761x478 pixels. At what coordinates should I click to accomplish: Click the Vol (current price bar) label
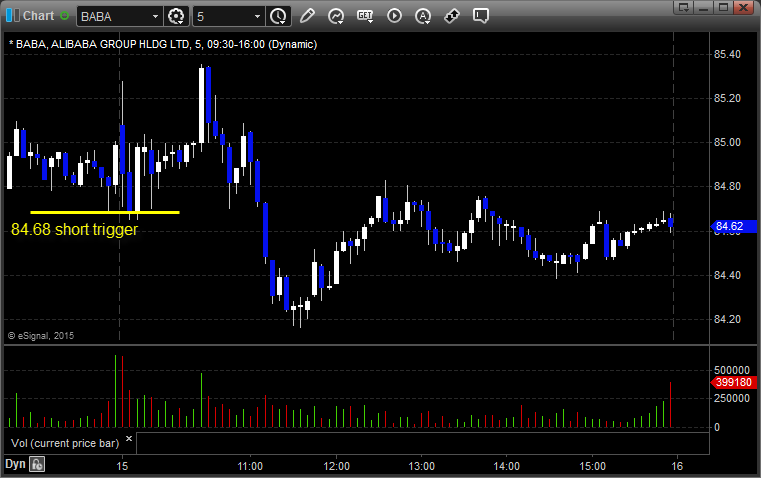(65, 443)
